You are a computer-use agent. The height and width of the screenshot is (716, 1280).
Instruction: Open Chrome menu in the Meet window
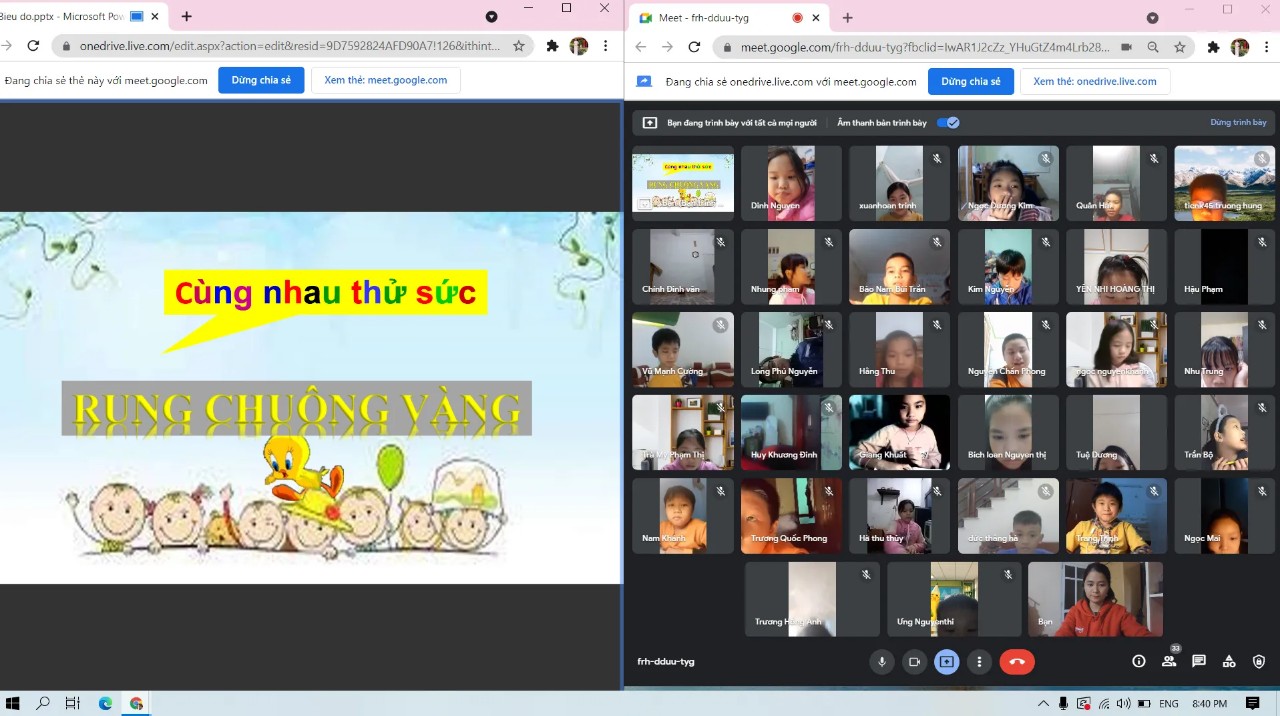point(1265,46)
